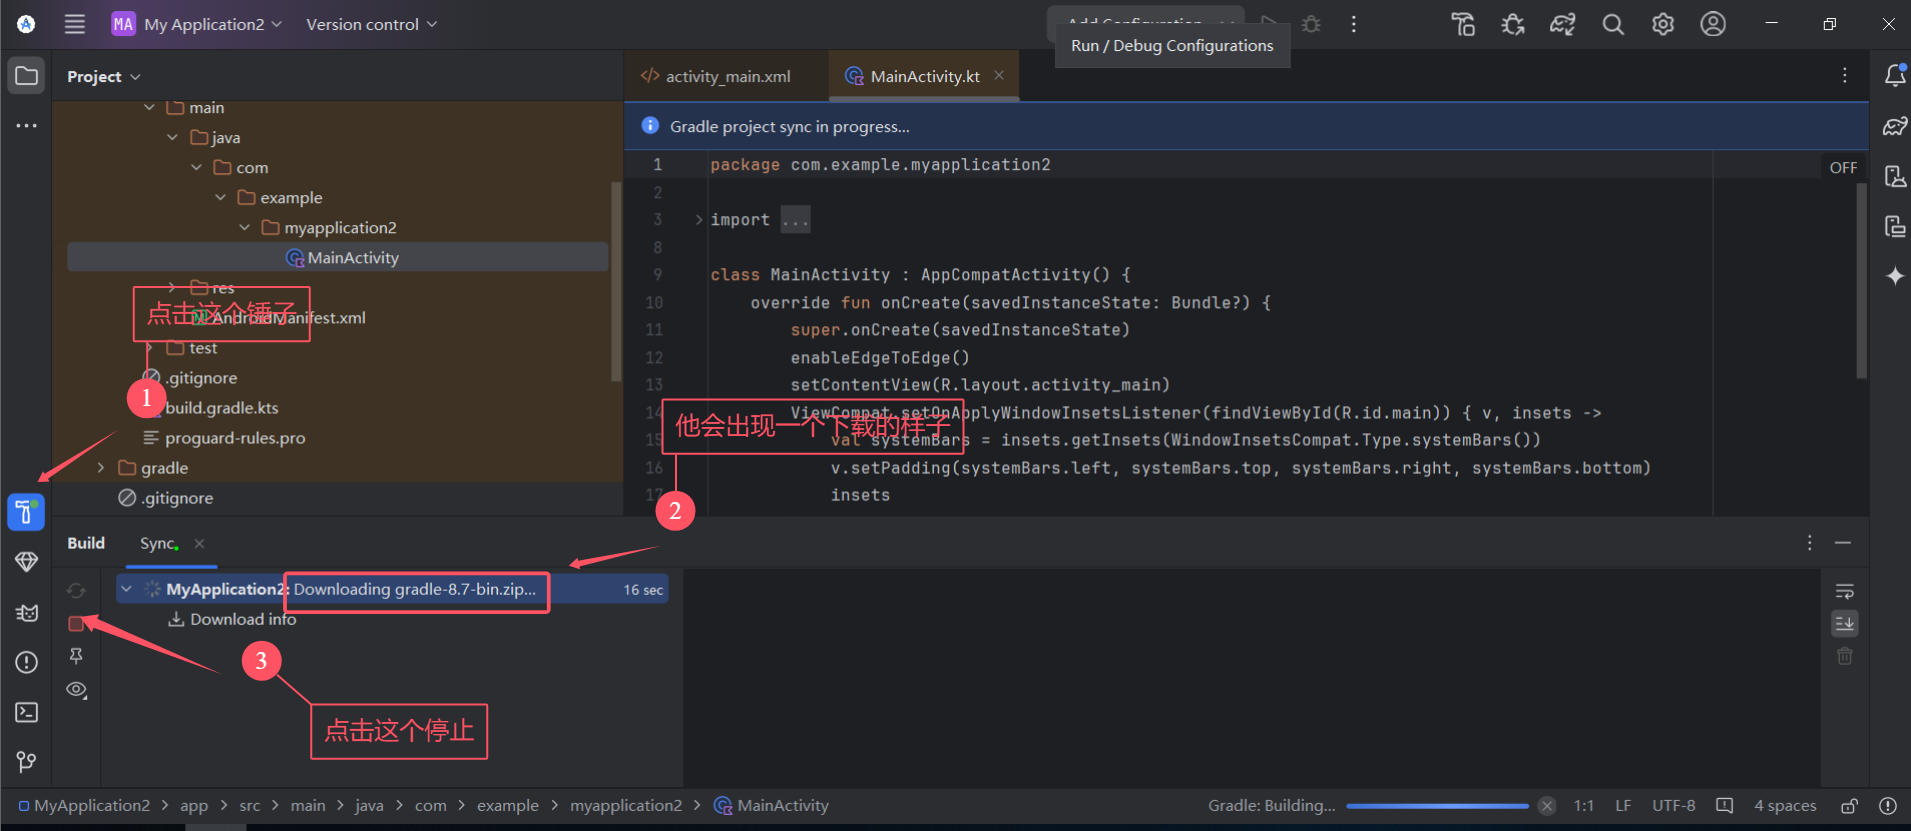Cancel the Gradle building progress bar

[x=1547, y=806]
